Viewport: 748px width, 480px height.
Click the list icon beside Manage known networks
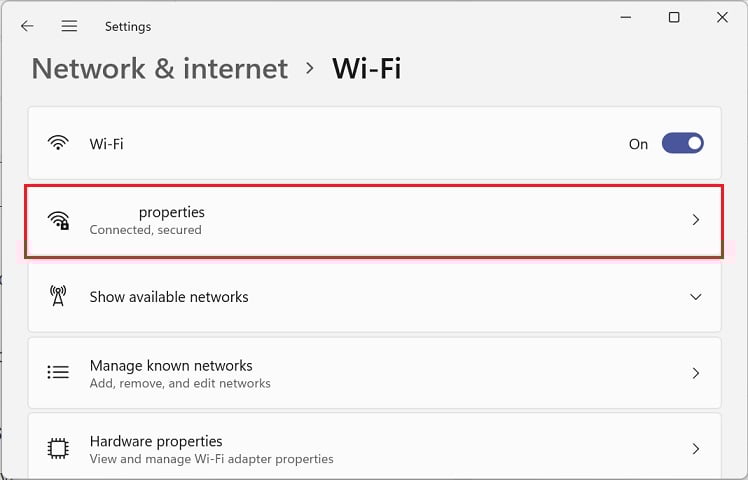coord(58,372)
